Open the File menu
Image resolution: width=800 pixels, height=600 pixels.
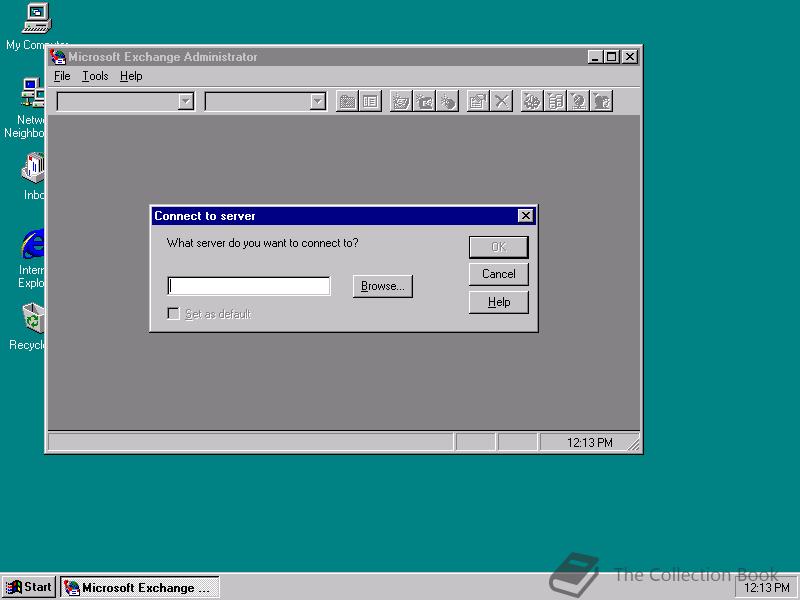click(62, 76)
